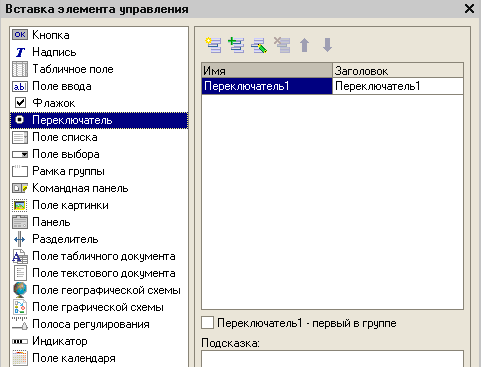
Task: Edit current item with pencil icon
Action: (x=259, y=45)
